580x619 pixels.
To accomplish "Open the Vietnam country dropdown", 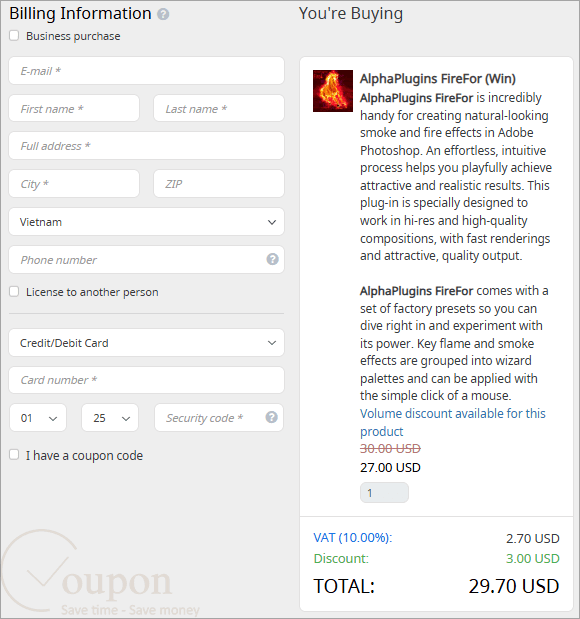I will (146, 222).
